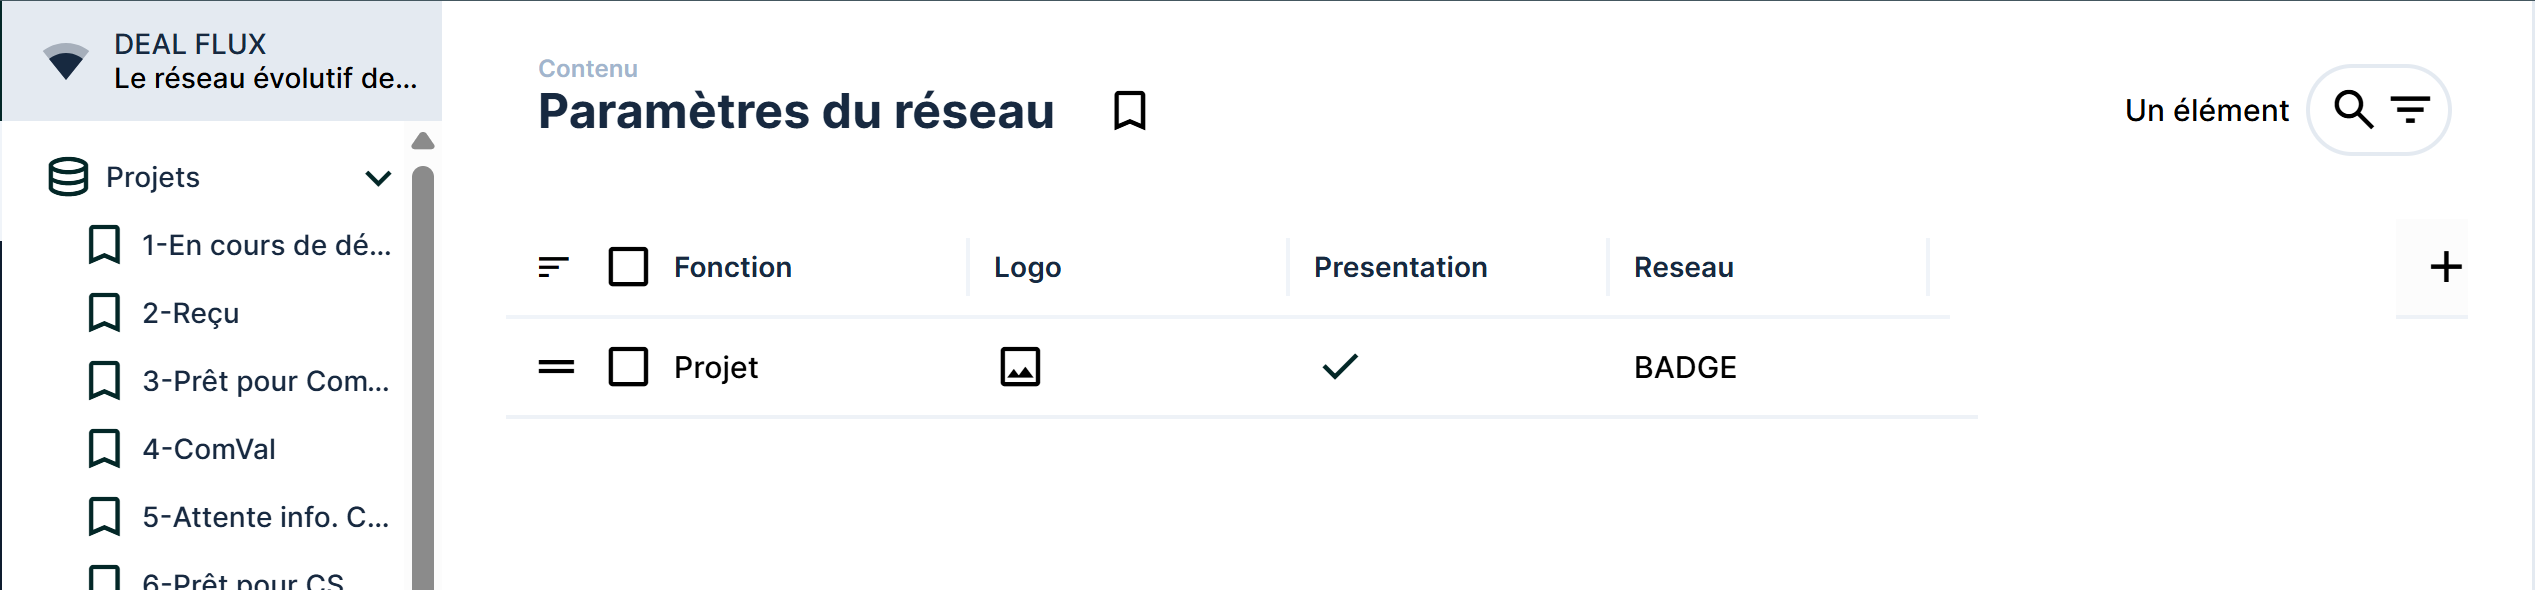Click the BADGE value in Reseau column
2535x590 pixels.
pos(1685,367)
